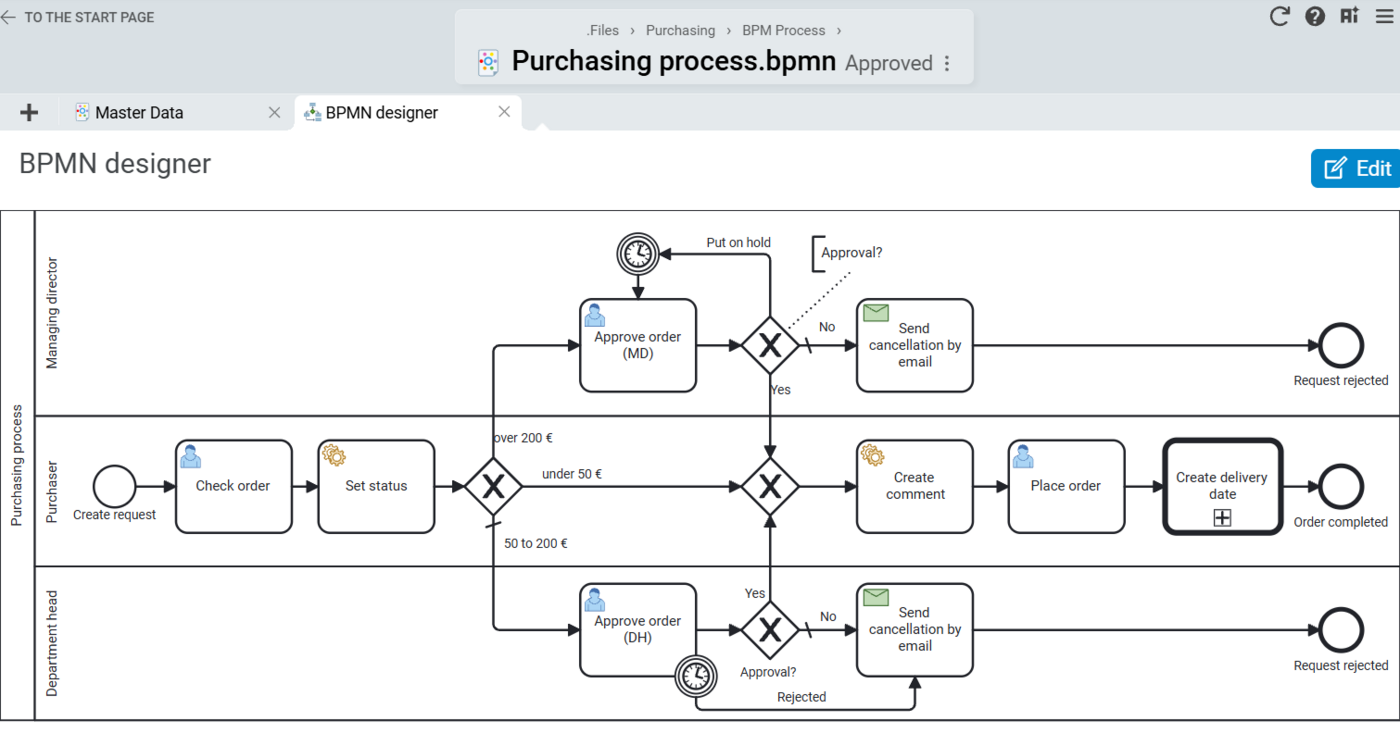Select the Approve order (DH) task
The image size is (1400, 733).
(x=637, y=630)
